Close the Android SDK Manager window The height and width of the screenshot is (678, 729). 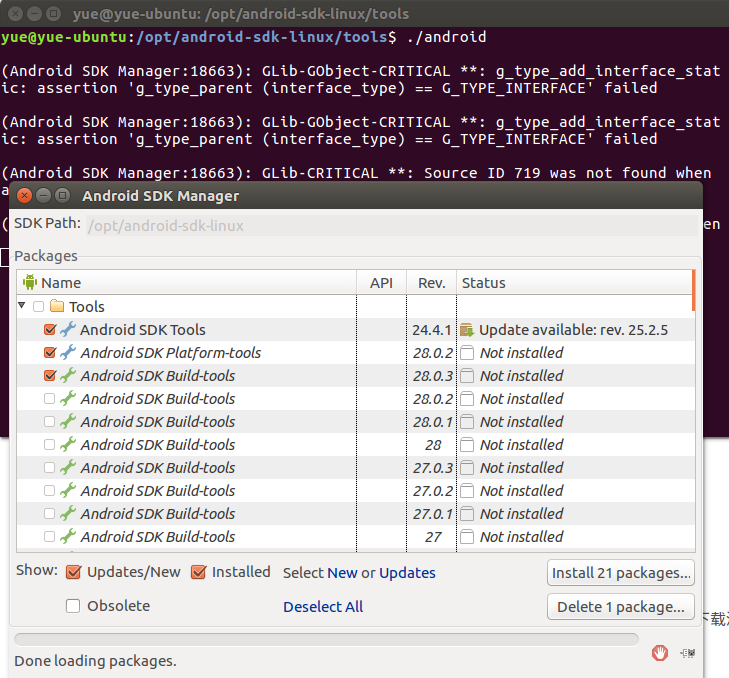click(24, 196)
